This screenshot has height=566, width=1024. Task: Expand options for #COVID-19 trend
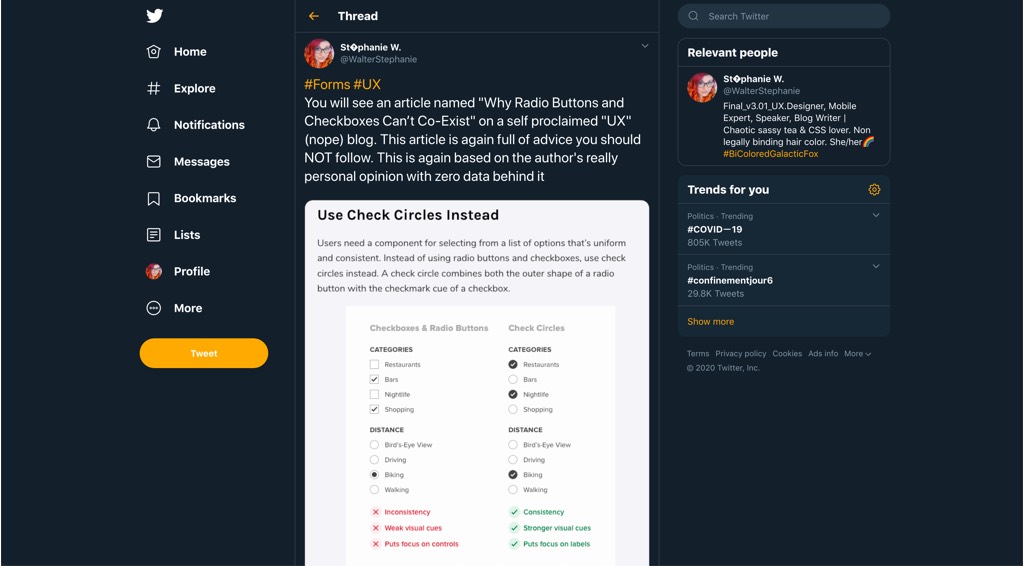coord(876,215)
